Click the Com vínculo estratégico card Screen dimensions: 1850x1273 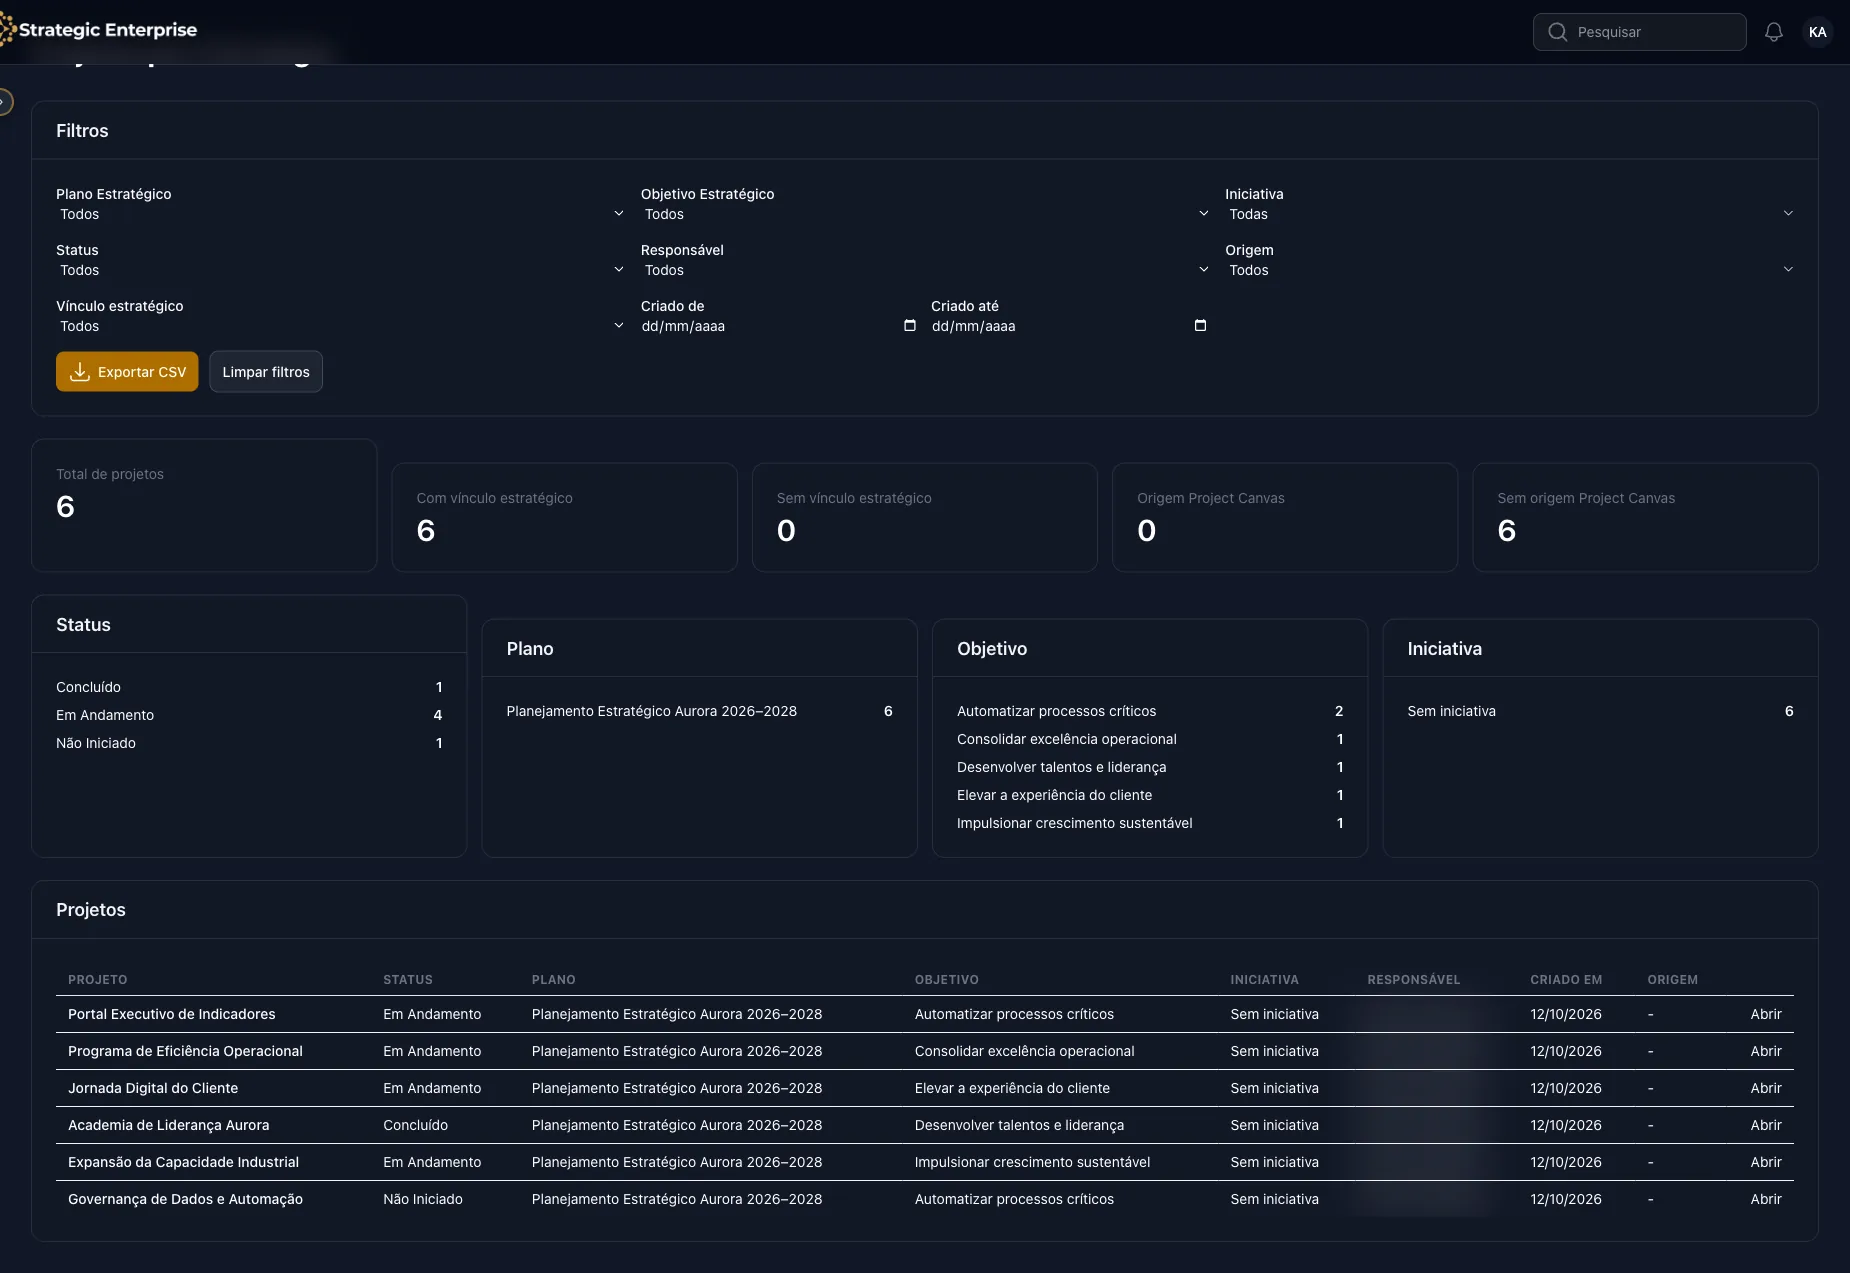click(x=564, y=517)
